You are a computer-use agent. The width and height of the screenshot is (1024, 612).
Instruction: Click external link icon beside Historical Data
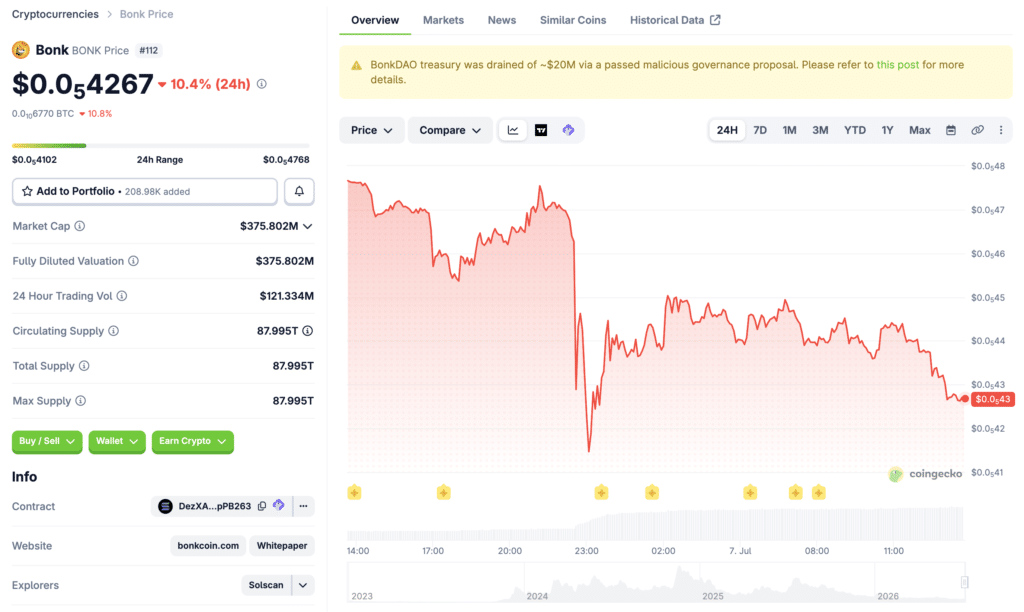pyautogui.click(x=716, y=20)
